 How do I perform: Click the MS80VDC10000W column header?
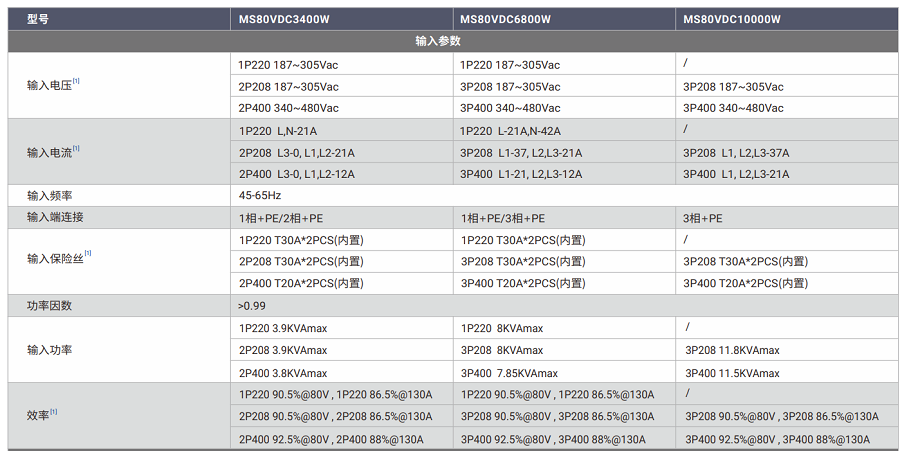pyautogui.click(x=731, y=20)
